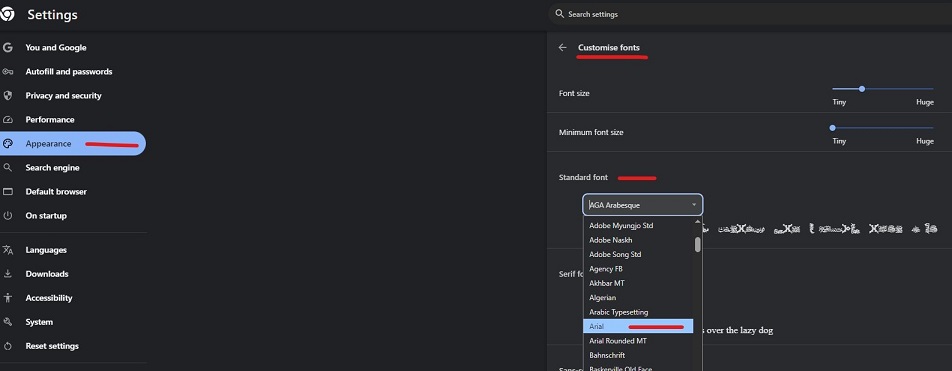Click the reset clock icon for Reset settings
The width and height of the screenshot is (952, 371).
coord(8,346)
